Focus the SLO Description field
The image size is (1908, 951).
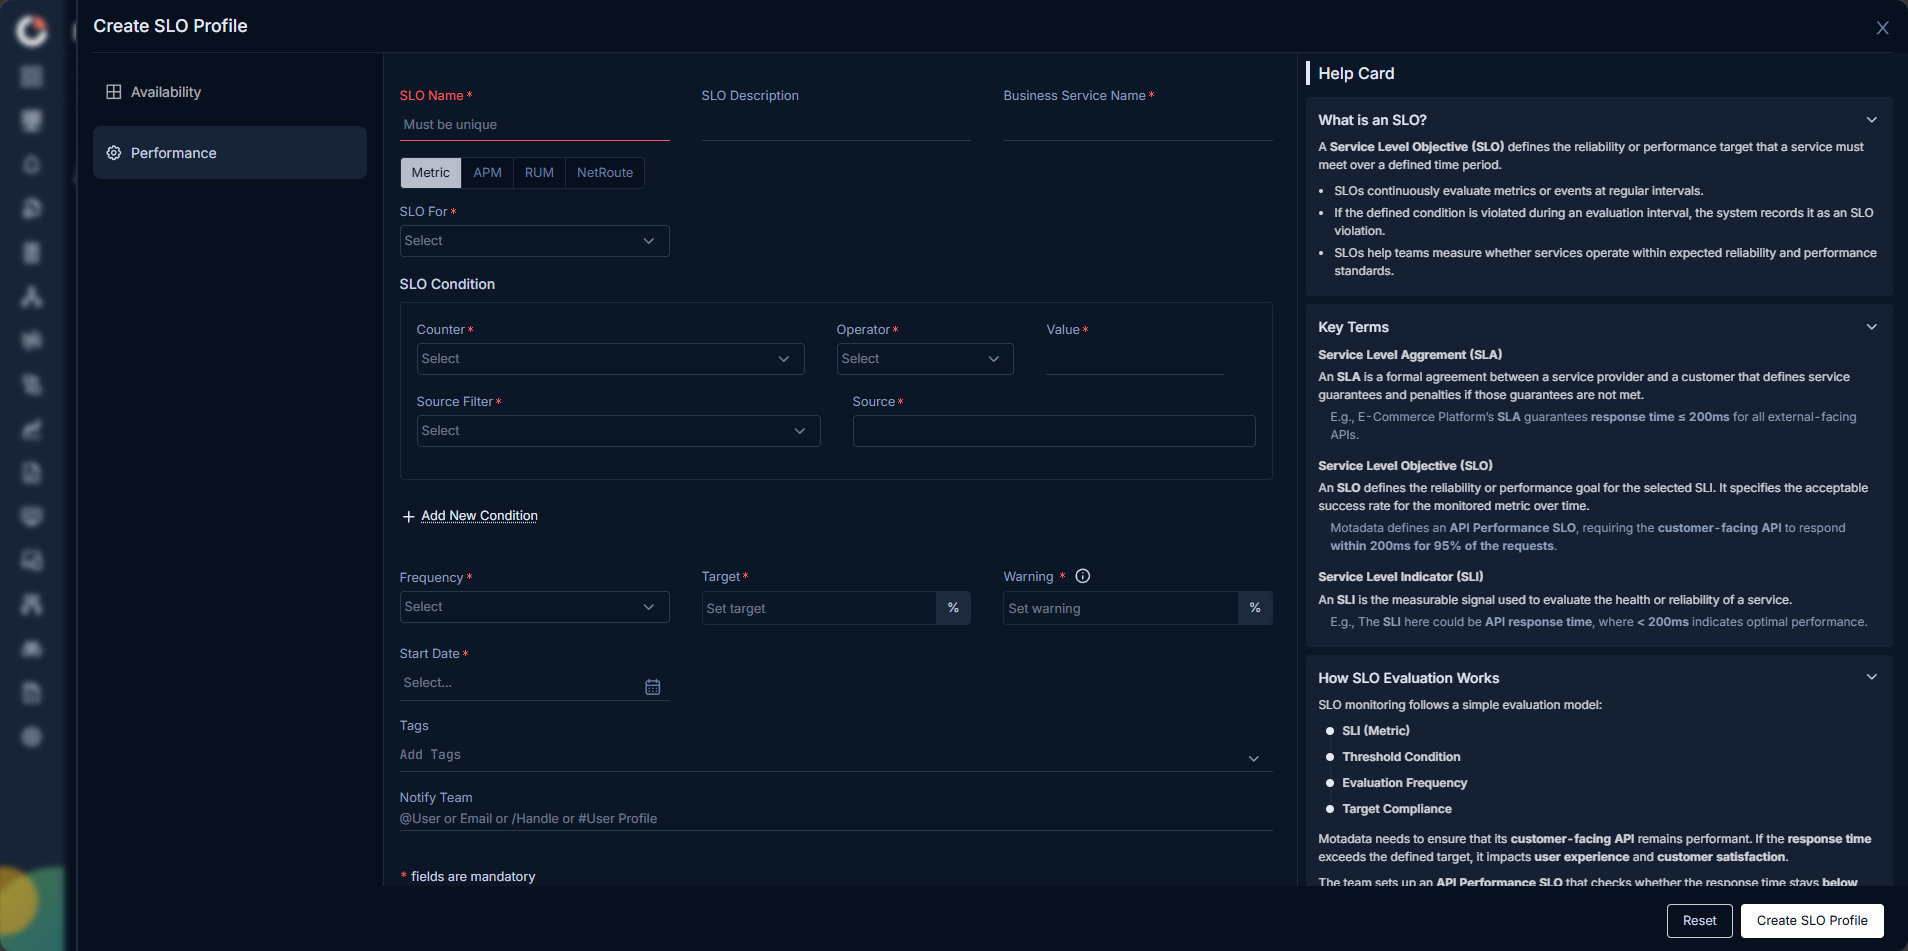tap(836, 125)
